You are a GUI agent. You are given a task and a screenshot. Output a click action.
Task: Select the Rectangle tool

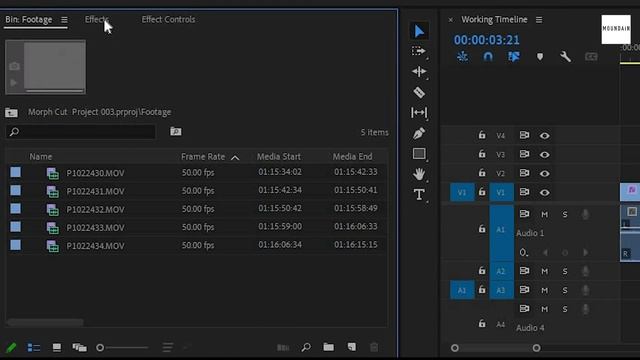tap(419, 153)
